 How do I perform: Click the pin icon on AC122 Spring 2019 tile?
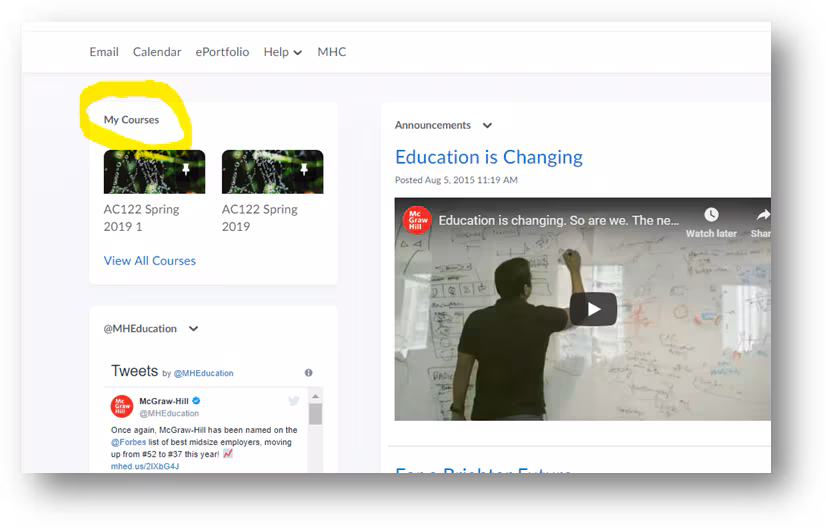tap(304, 170)
